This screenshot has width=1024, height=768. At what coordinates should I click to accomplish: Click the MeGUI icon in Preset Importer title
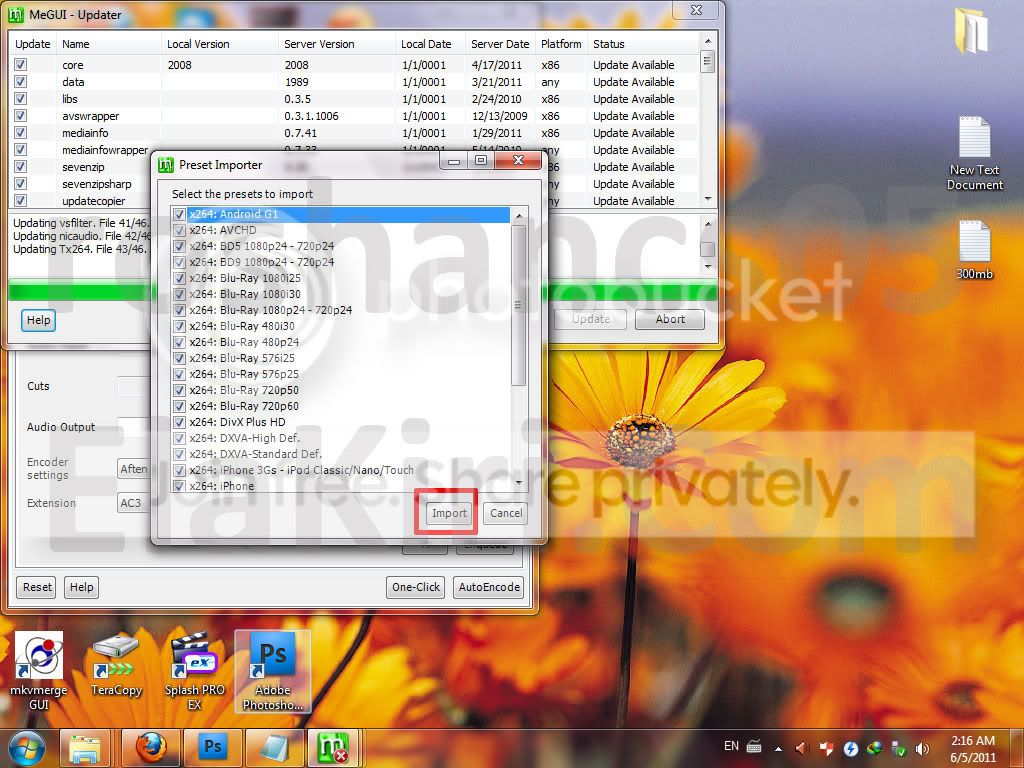[166, 165]
